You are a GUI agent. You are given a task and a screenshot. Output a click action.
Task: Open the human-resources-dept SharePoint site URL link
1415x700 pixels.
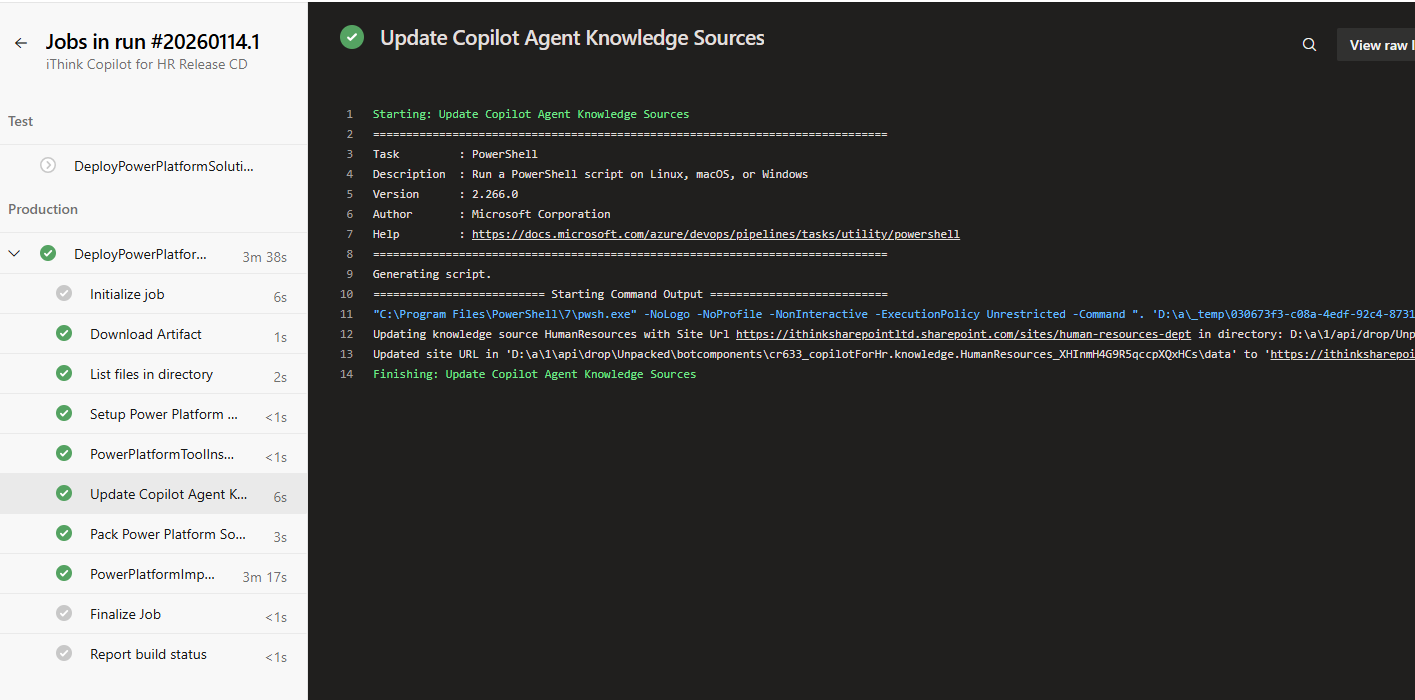pyautogui.click(x=963, y=334)
